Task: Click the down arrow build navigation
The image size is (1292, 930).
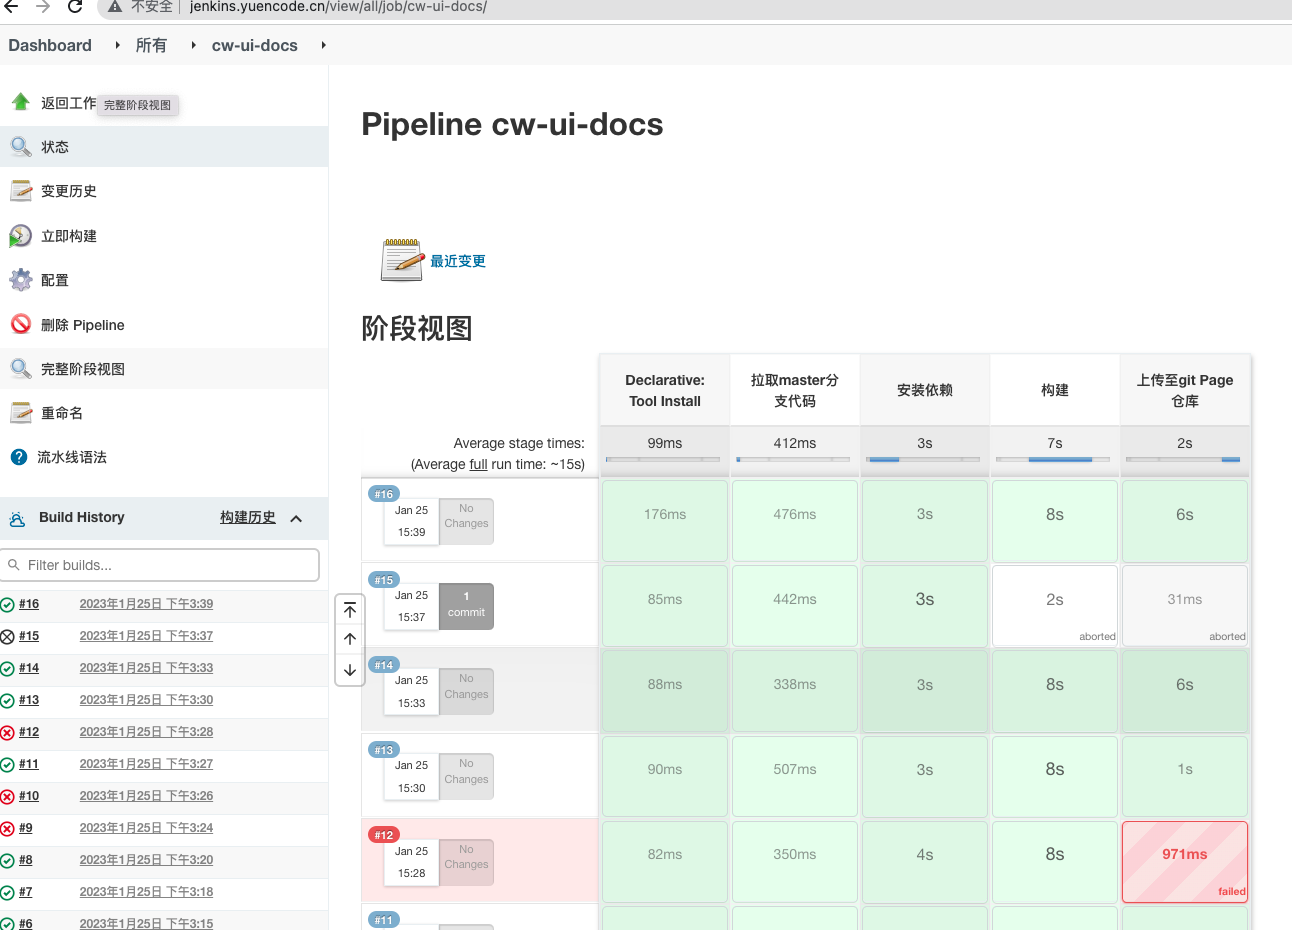Action: pyautogui.click(x=350, y=670)
